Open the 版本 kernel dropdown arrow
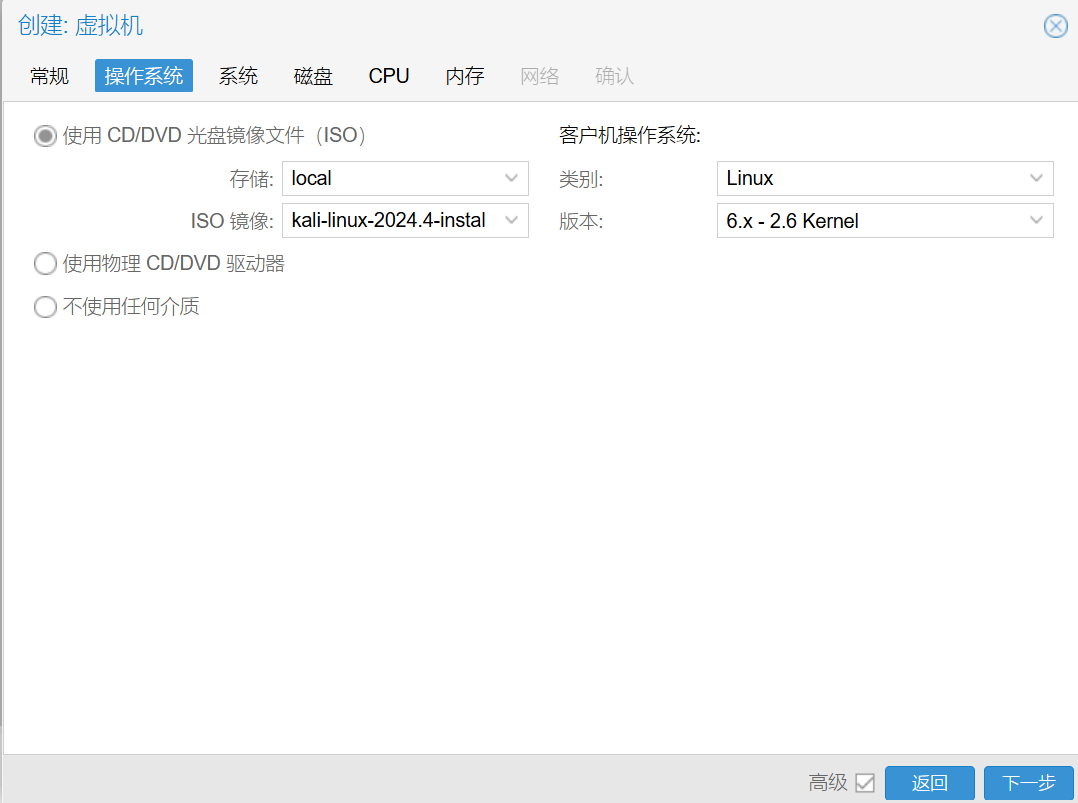The width and height of the screenshot is (1078, 803). [1036, 221]
